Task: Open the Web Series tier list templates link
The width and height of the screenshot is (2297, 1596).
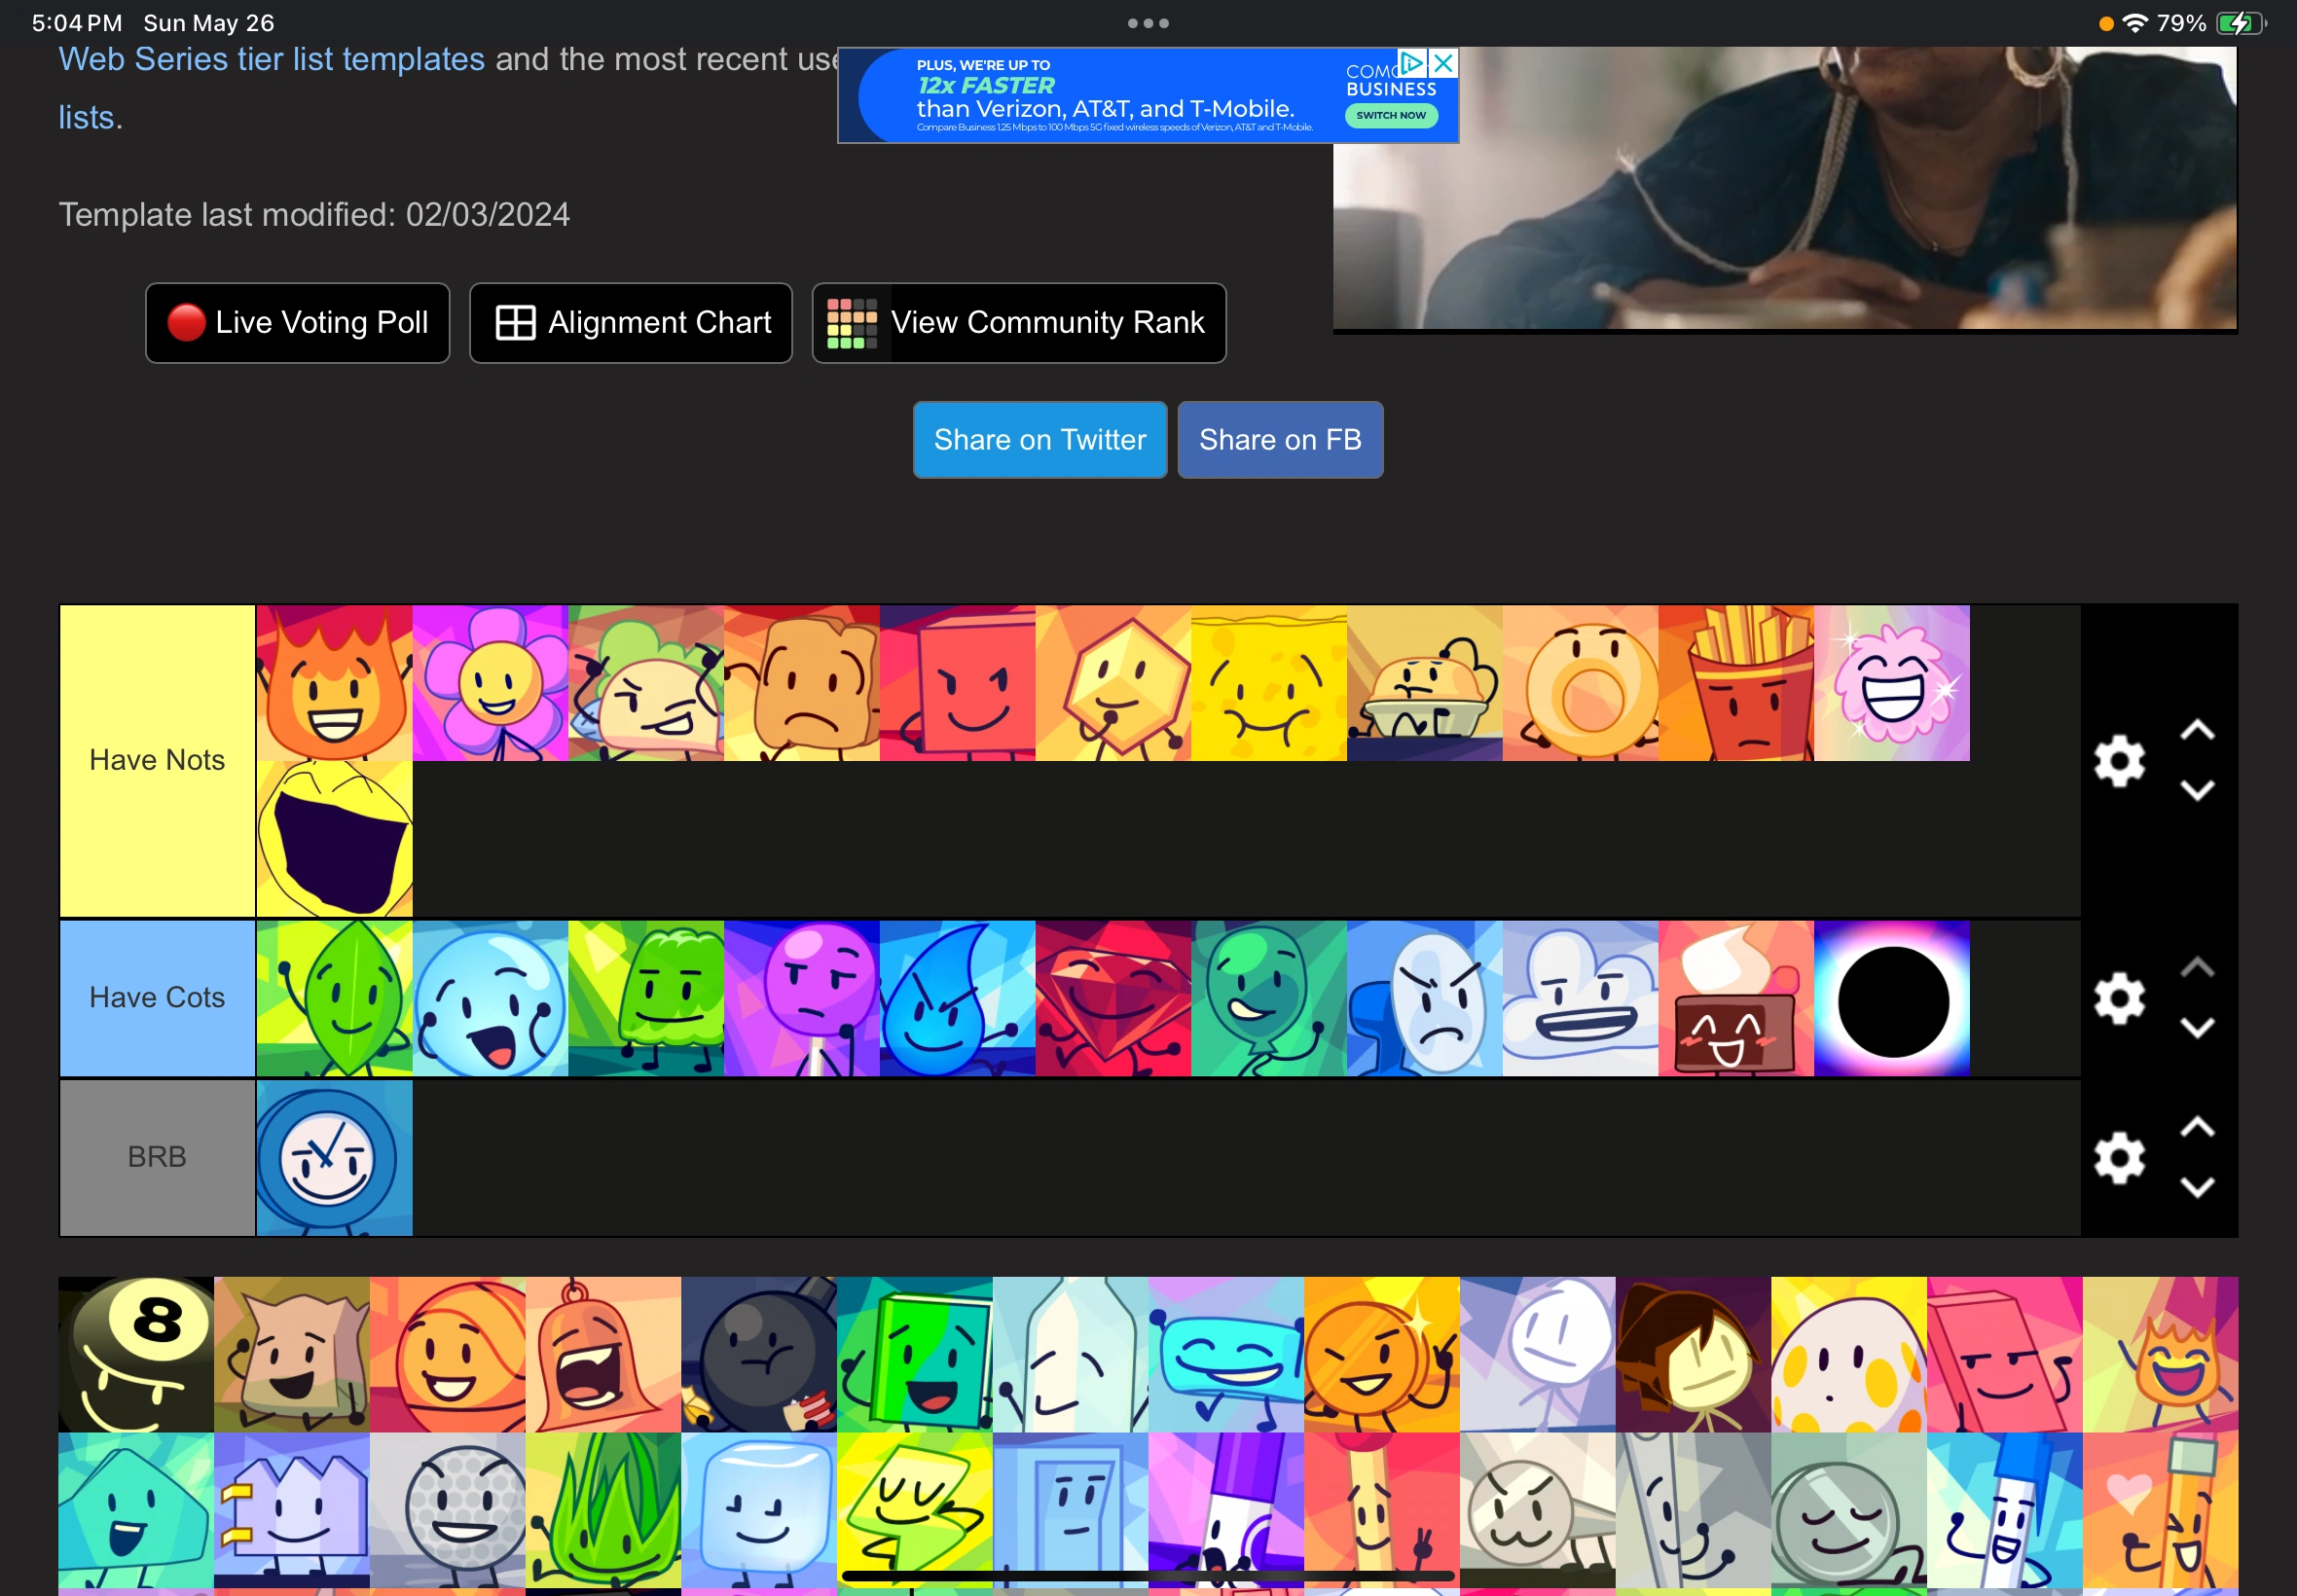Action: click(x=271, y=59)
